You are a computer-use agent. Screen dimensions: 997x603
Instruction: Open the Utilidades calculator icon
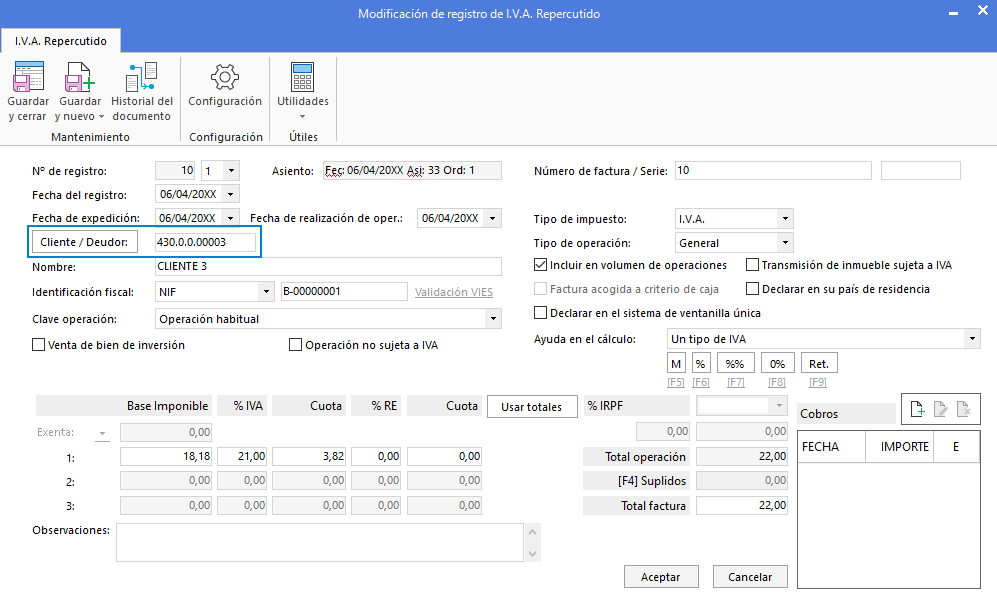click(x=303, y=77)
